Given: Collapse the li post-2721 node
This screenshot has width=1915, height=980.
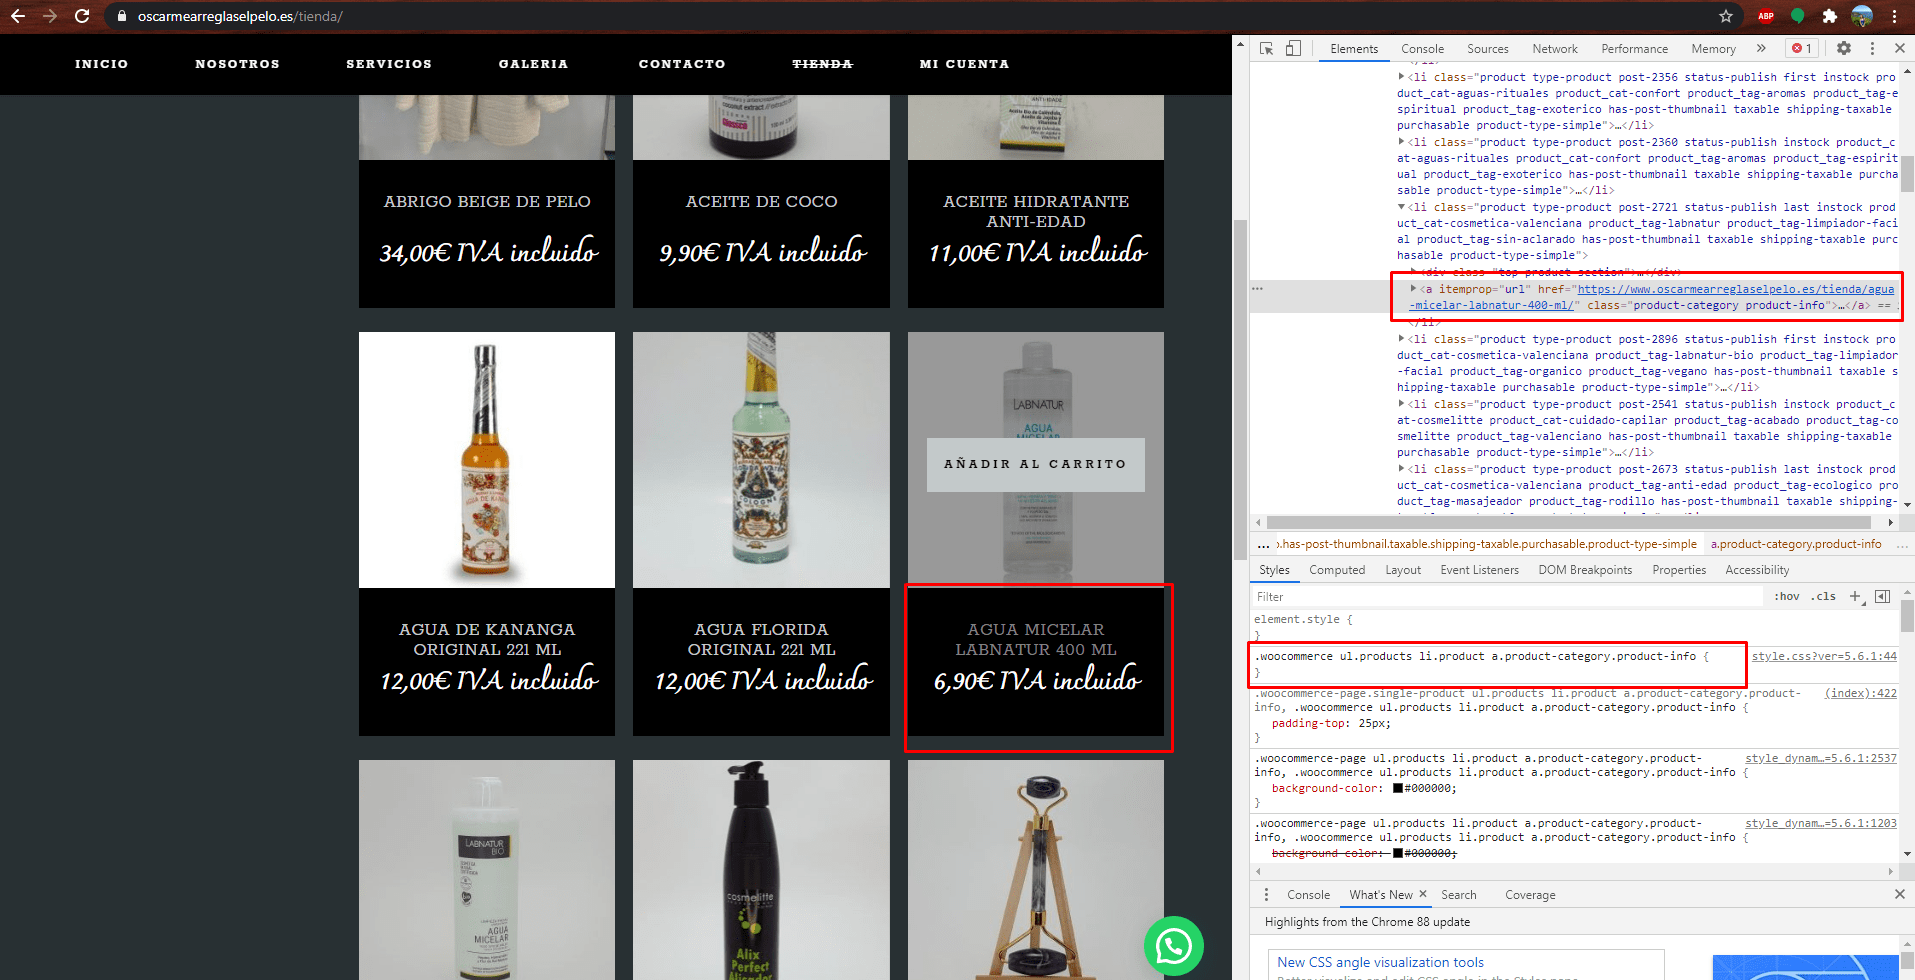Looking at the screenshot, I should point(1401,207).
